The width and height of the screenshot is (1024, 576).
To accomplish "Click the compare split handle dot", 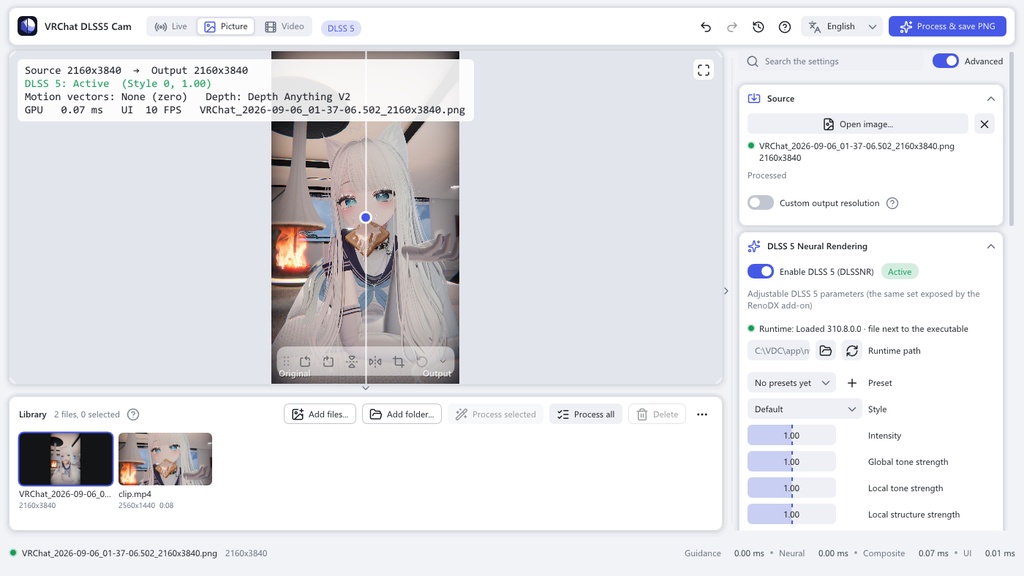I will [366, 217].
